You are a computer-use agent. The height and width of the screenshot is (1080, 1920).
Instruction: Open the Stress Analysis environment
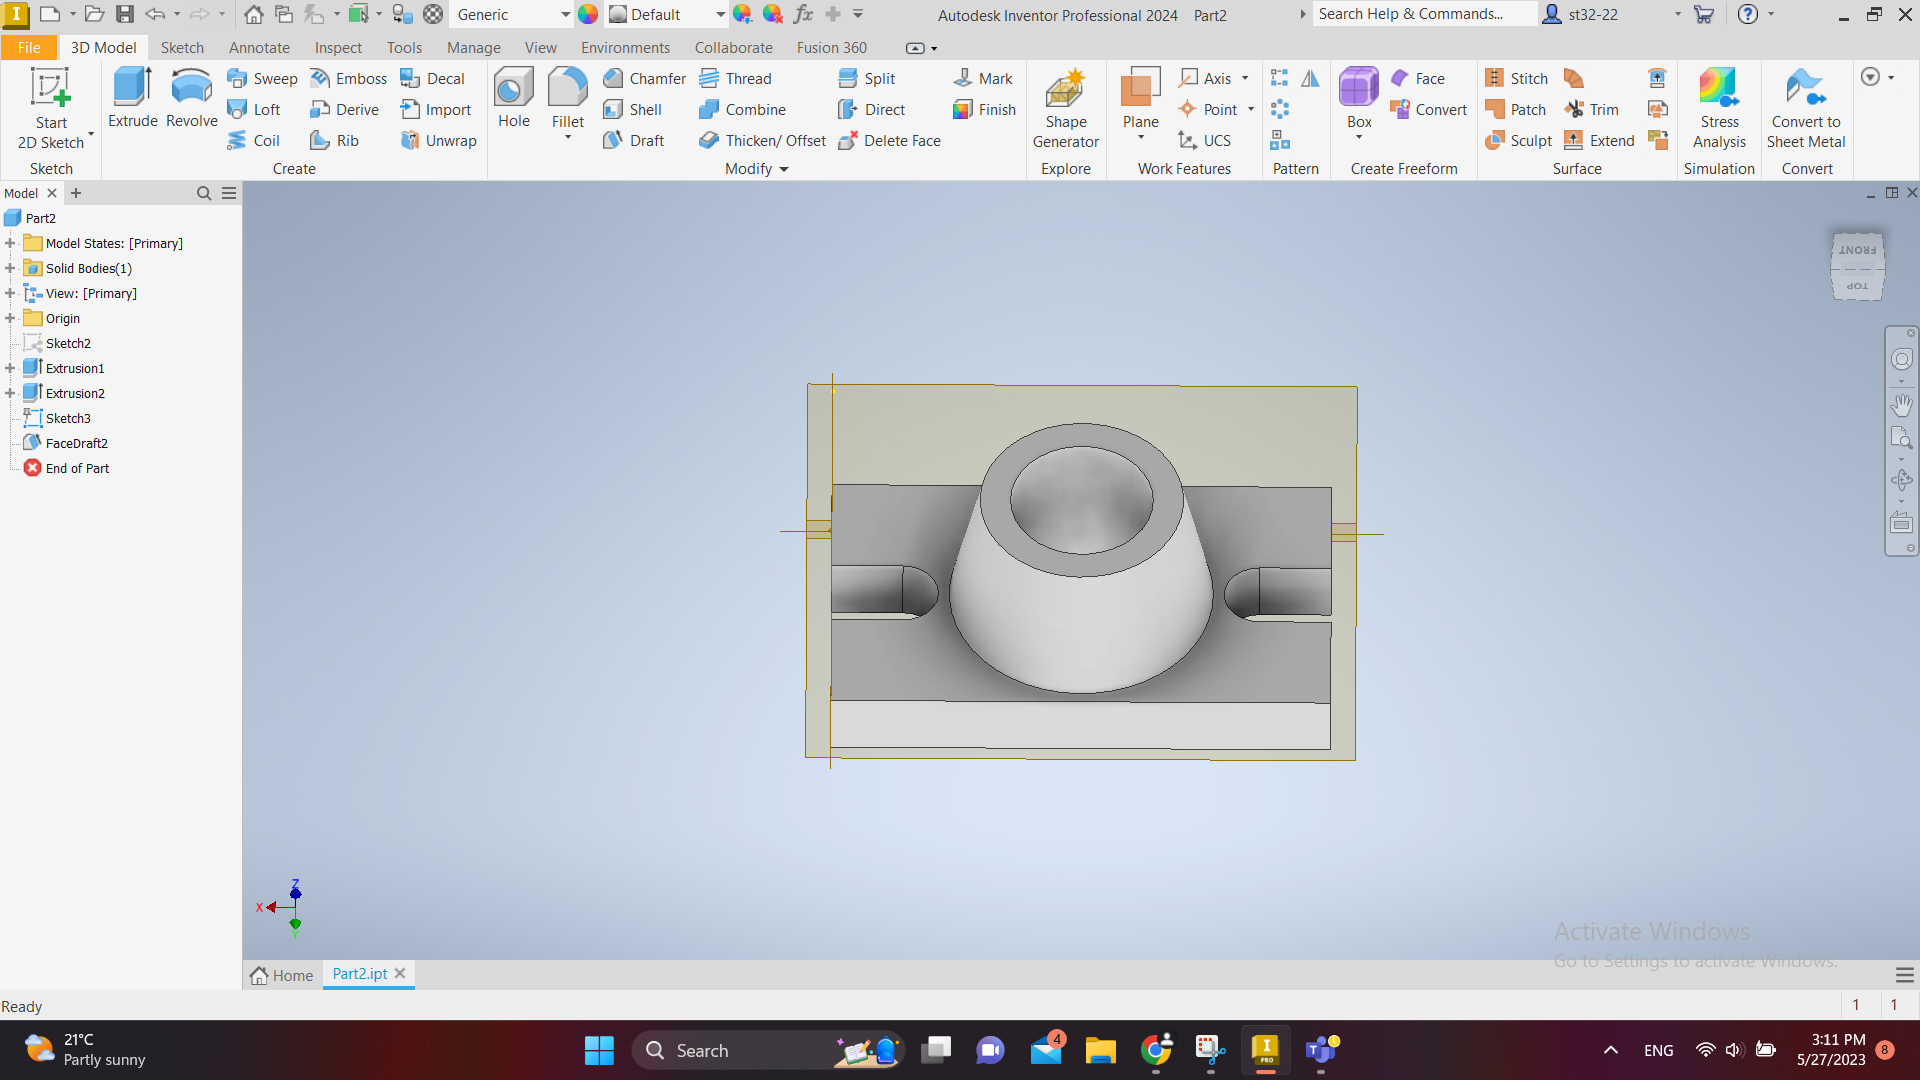[1719, 105]
